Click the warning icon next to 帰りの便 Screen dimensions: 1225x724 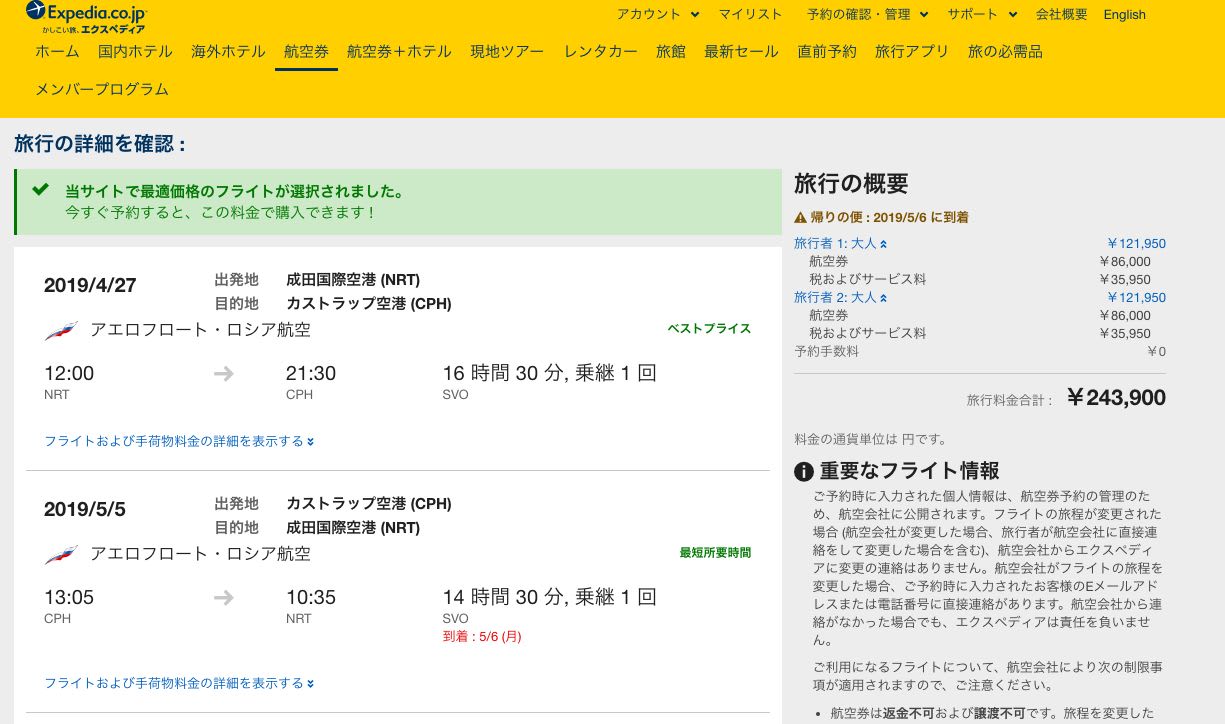(800, 217)
